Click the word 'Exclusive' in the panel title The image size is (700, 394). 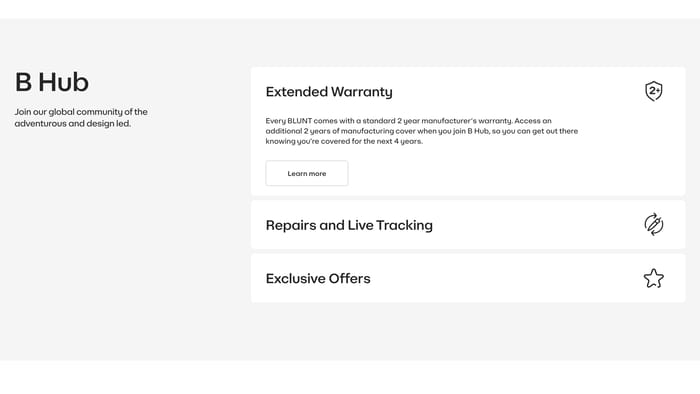pos(296,278)
